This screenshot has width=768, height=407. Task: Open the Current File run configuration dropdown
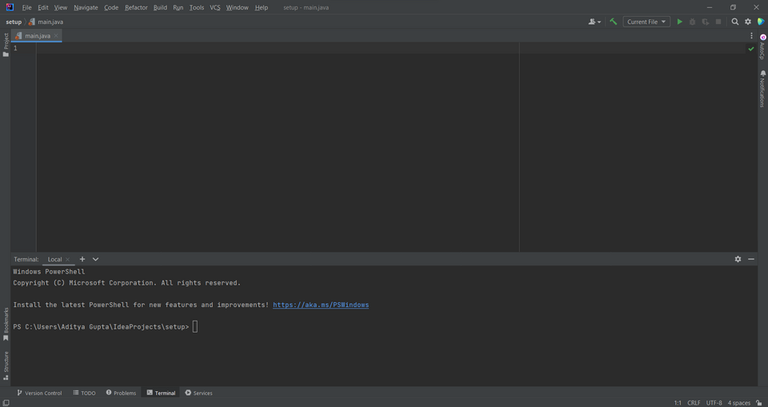point(646,21)
